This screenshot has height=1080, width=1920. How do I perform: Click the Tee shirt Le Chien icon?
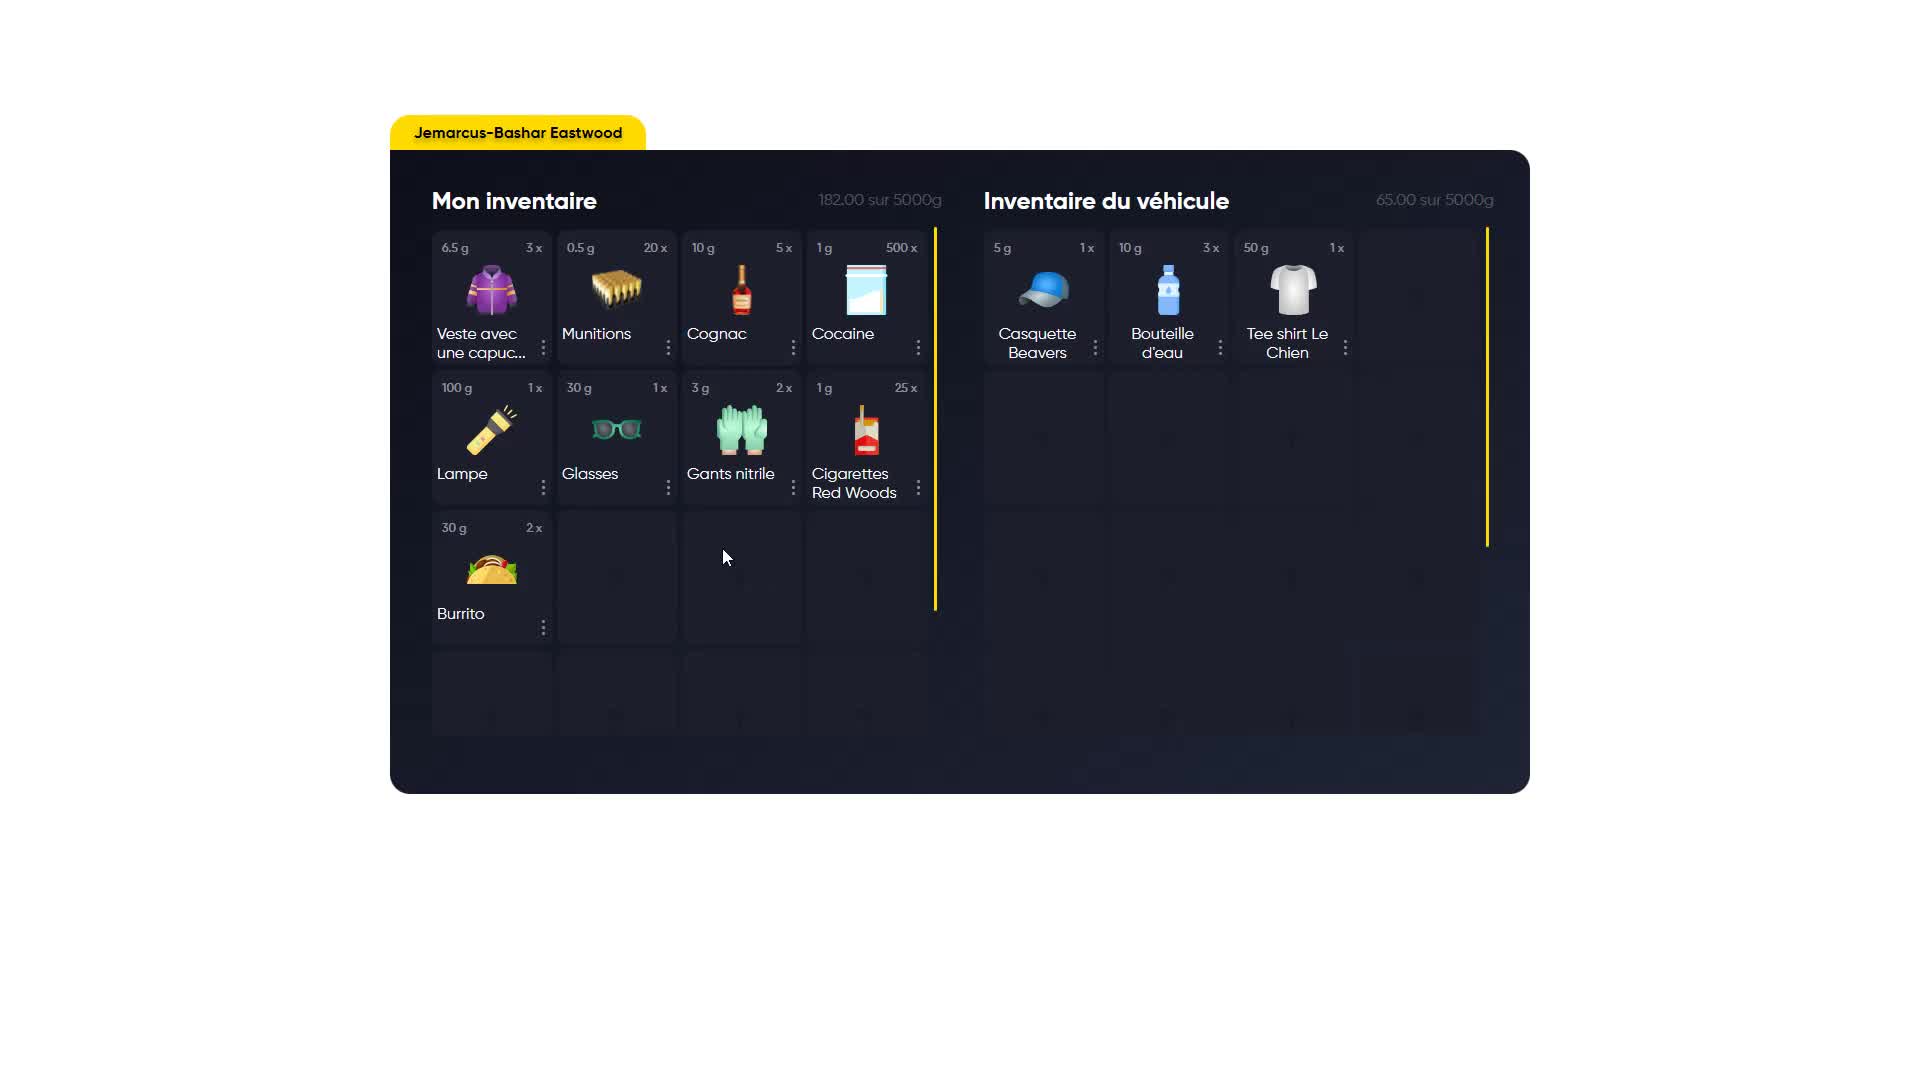[1293, 290]
